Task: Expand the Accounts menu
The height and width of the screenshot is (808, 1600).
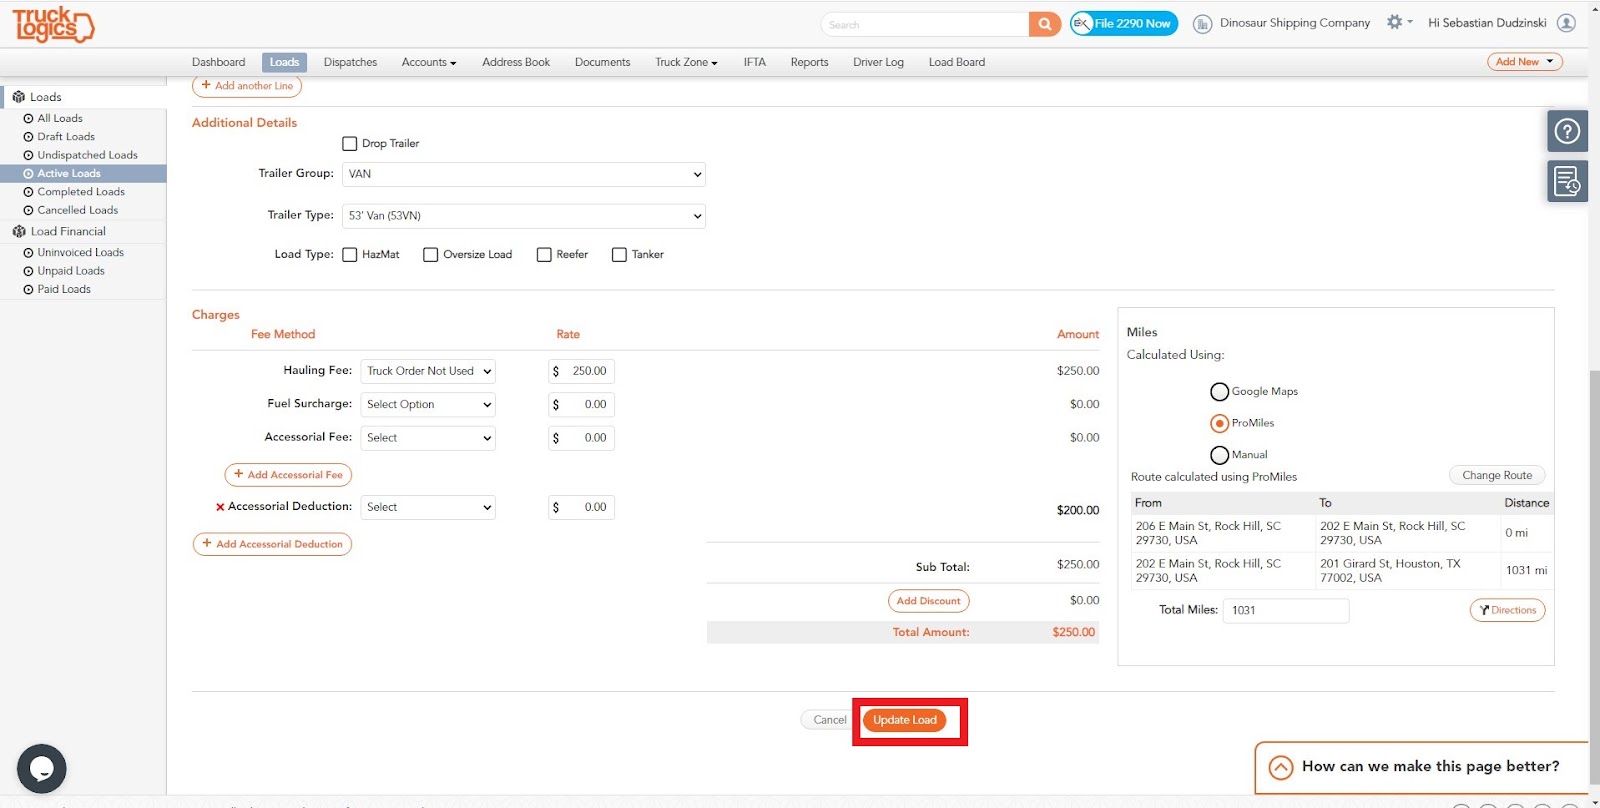Action: click(429, 62)
